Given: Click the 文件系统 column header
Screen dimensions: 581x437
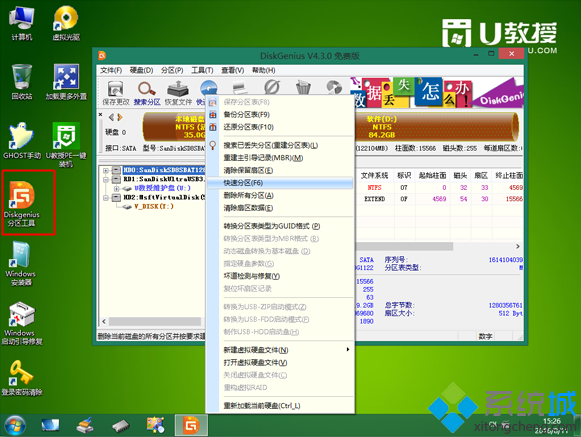Looking at the screenshot, I should 374,175.
